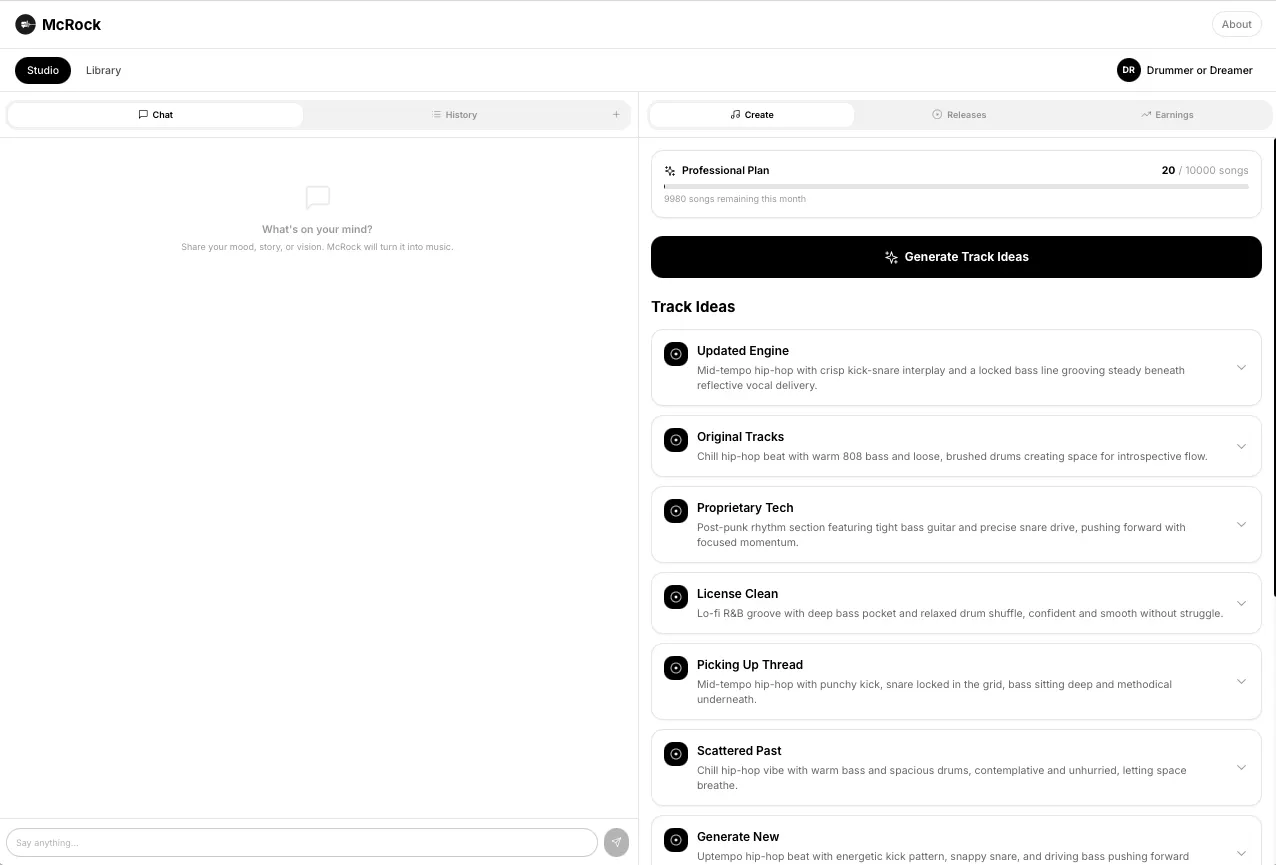Switch to the Studio tab
Screen dimensions: 1276x865
(x=43, y=70)
